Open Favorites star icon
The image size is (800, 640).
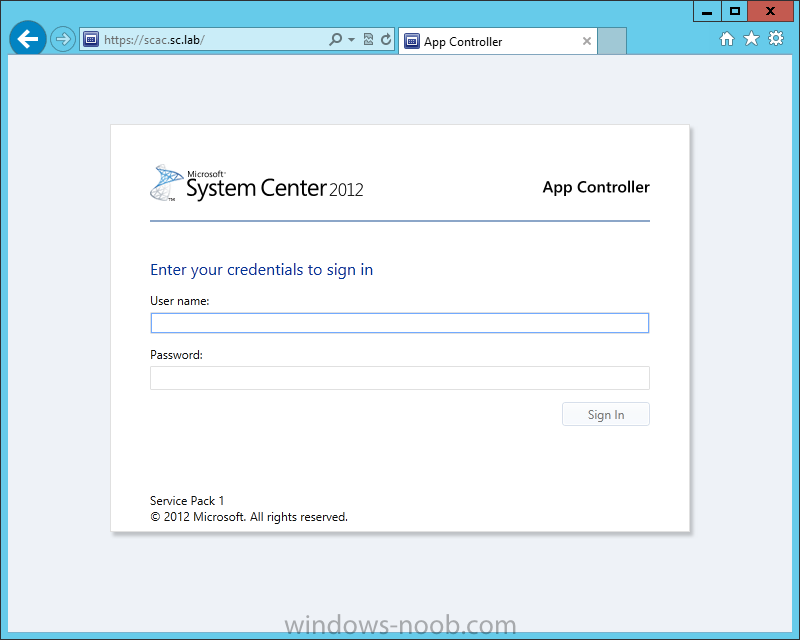(751, 38)
